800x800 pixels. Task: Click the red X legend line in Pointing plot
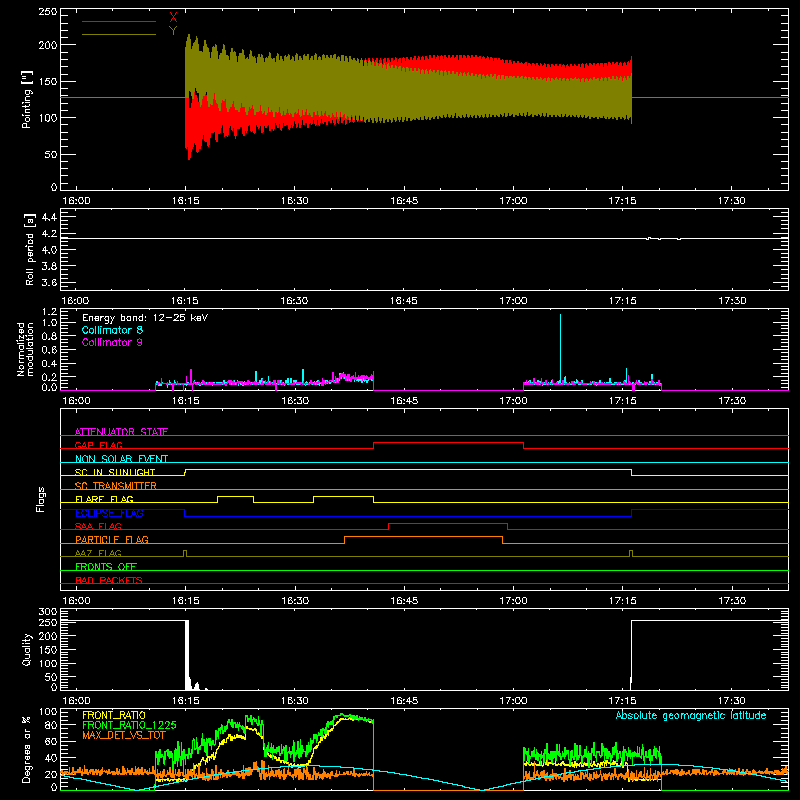click(119, 21)
